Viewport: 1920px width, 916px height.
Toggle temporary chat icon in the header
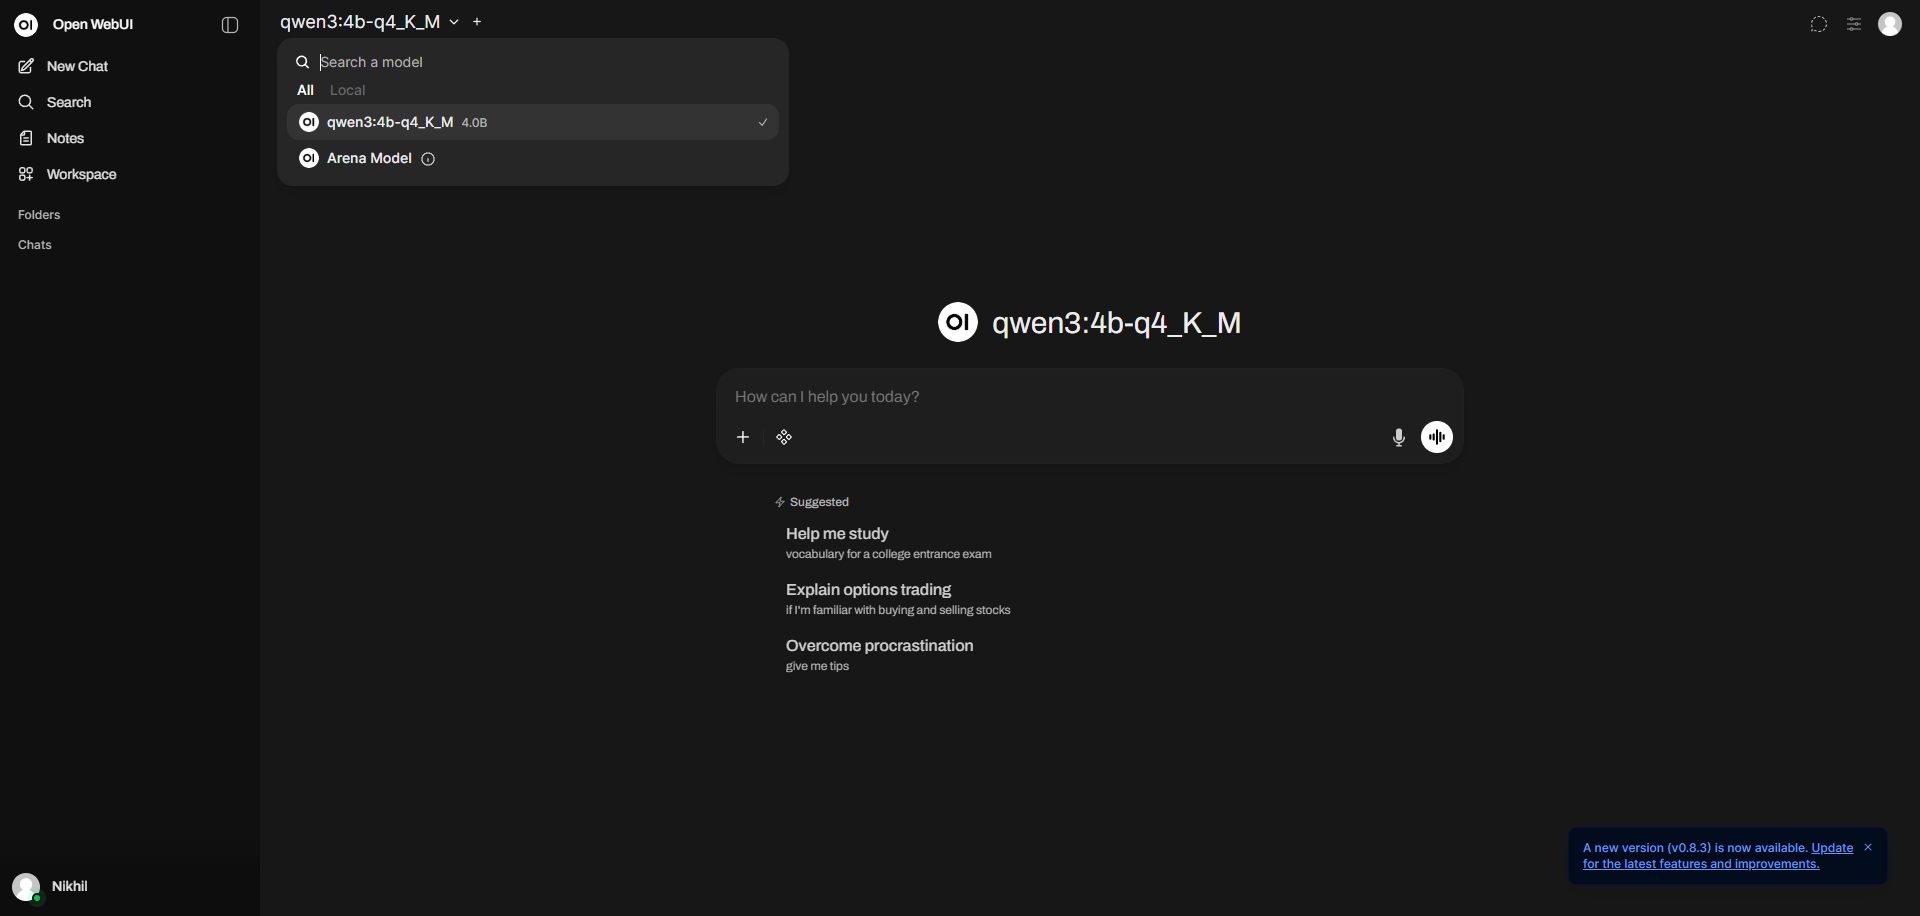[x=1819, y=25]
